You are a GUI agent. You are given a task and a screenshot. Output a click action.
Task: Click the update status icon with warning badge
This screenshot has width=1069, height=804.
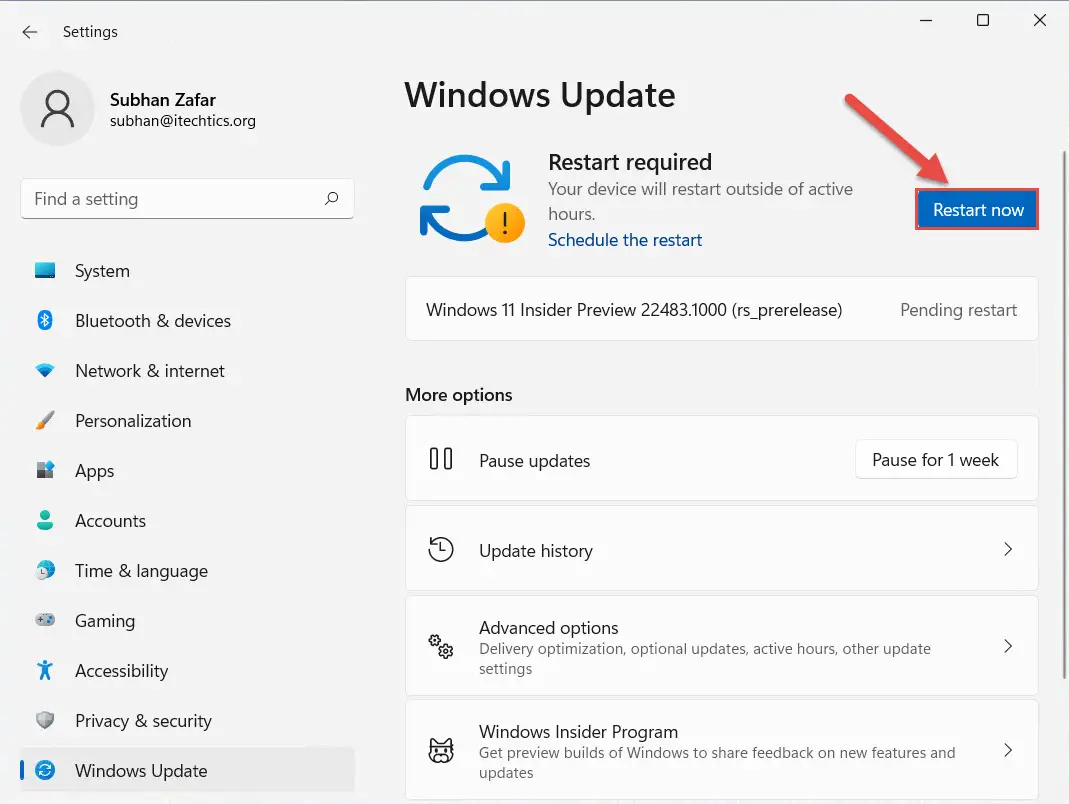point(471,198)
